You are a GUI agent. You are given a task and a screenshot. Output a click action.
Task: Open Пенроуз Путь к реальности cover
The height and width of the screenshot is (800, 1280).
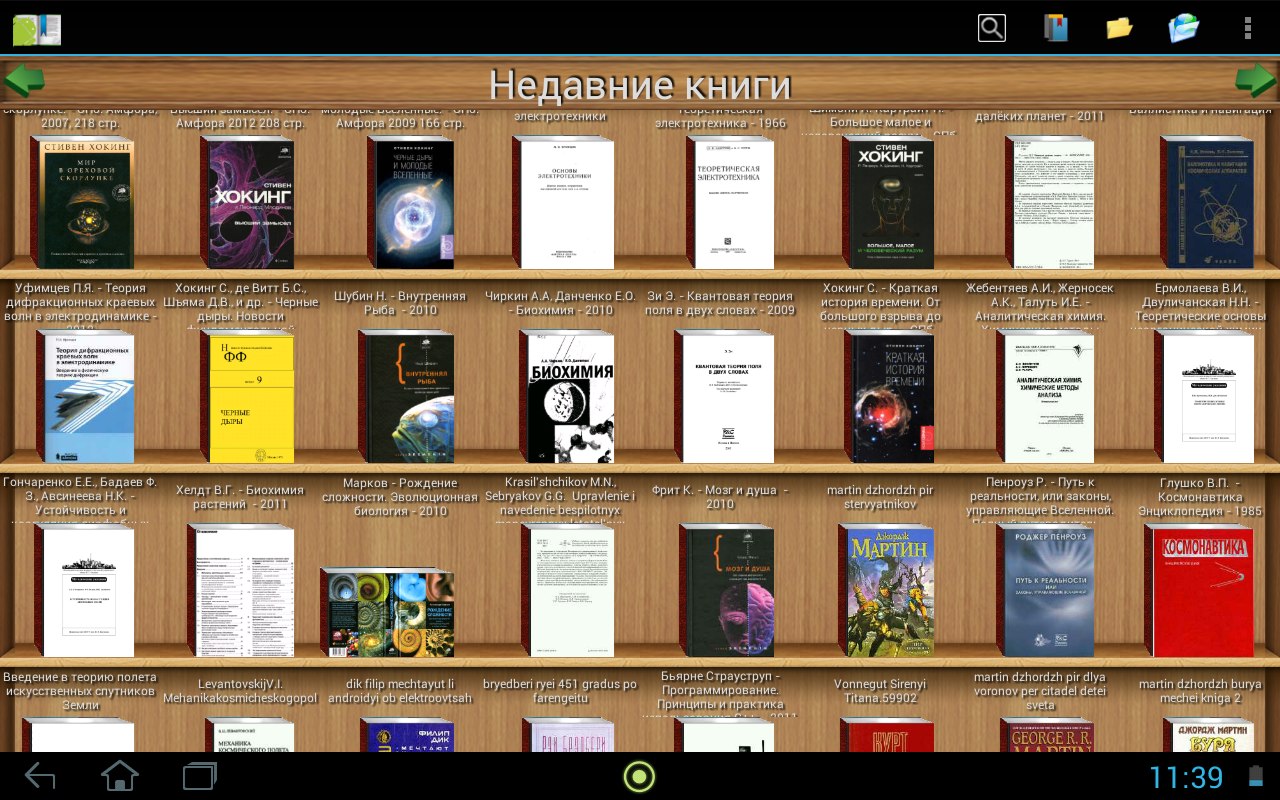[x=1045, y=591]
